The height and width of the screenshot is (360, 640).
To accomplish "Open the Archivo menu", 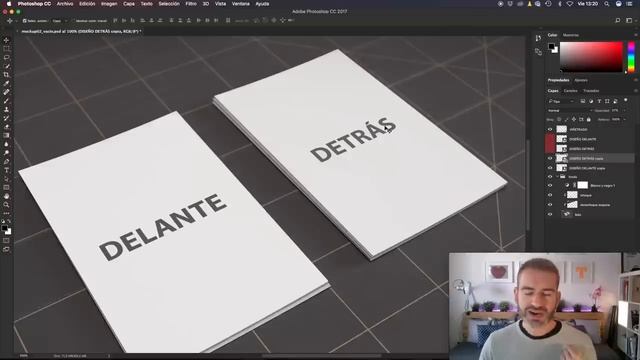I will click(65, 4).
